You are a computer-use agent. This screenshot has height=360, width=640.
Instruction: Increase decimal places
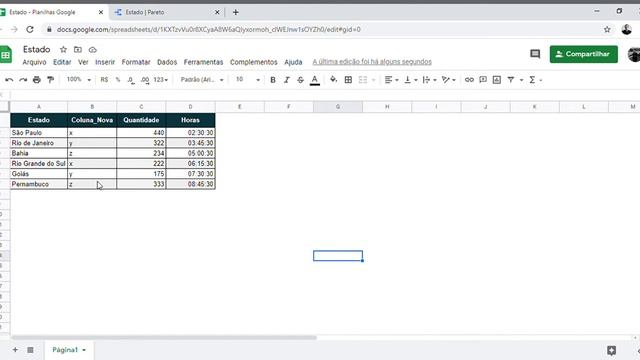pyautogui.click(x=145, y=80)
